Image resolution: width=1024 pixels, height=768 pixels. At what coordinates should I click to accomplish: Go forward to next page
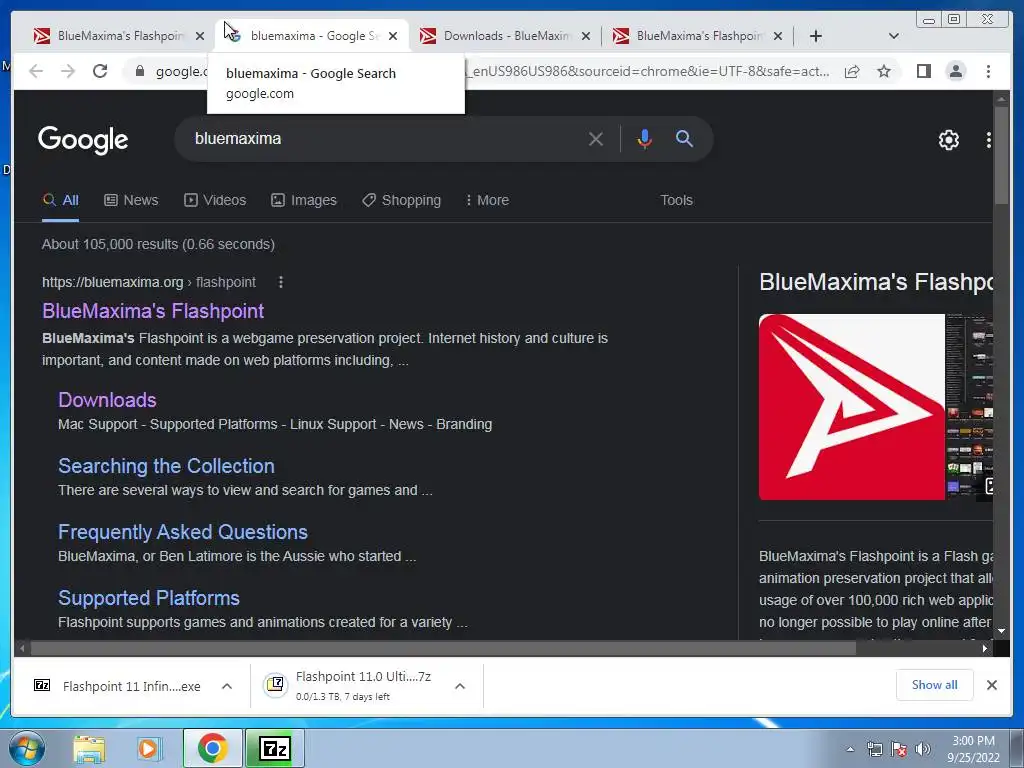68,71
